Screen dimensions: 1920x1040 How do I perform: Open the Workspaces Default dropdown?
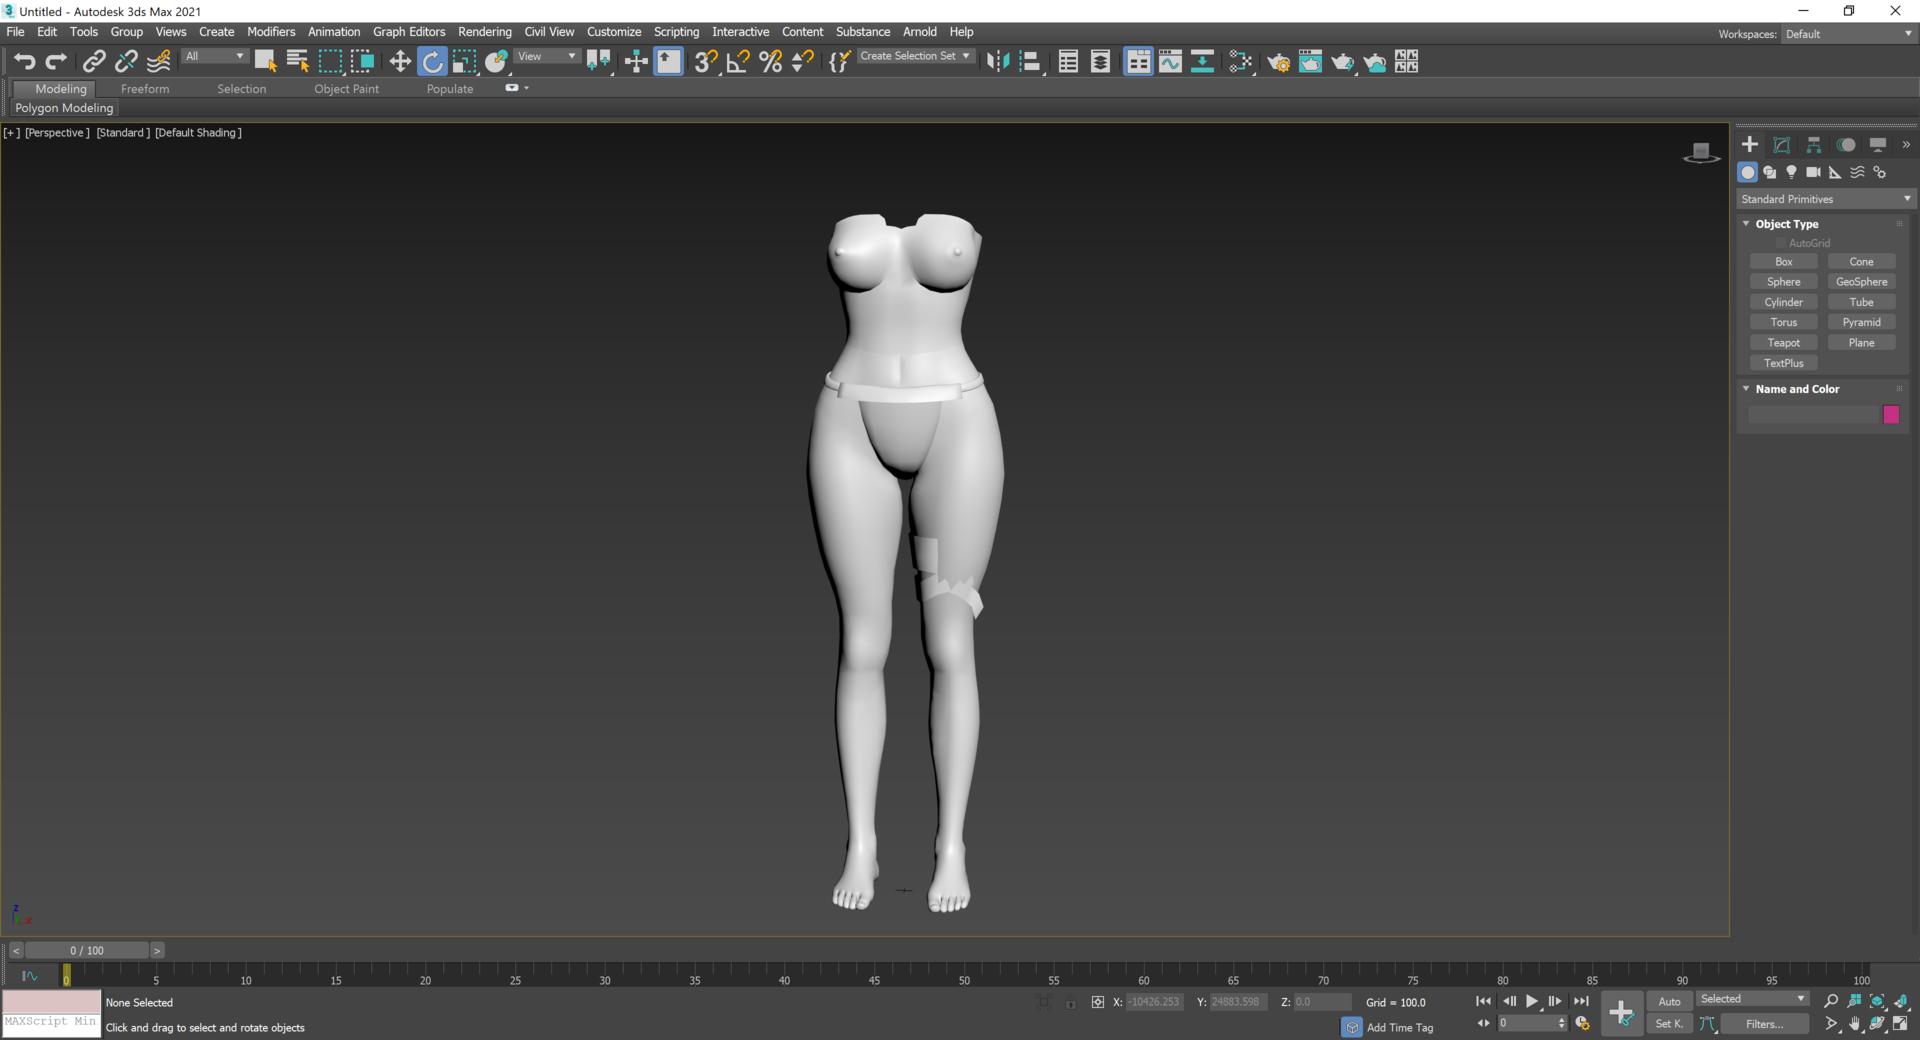click(1848, 34)
